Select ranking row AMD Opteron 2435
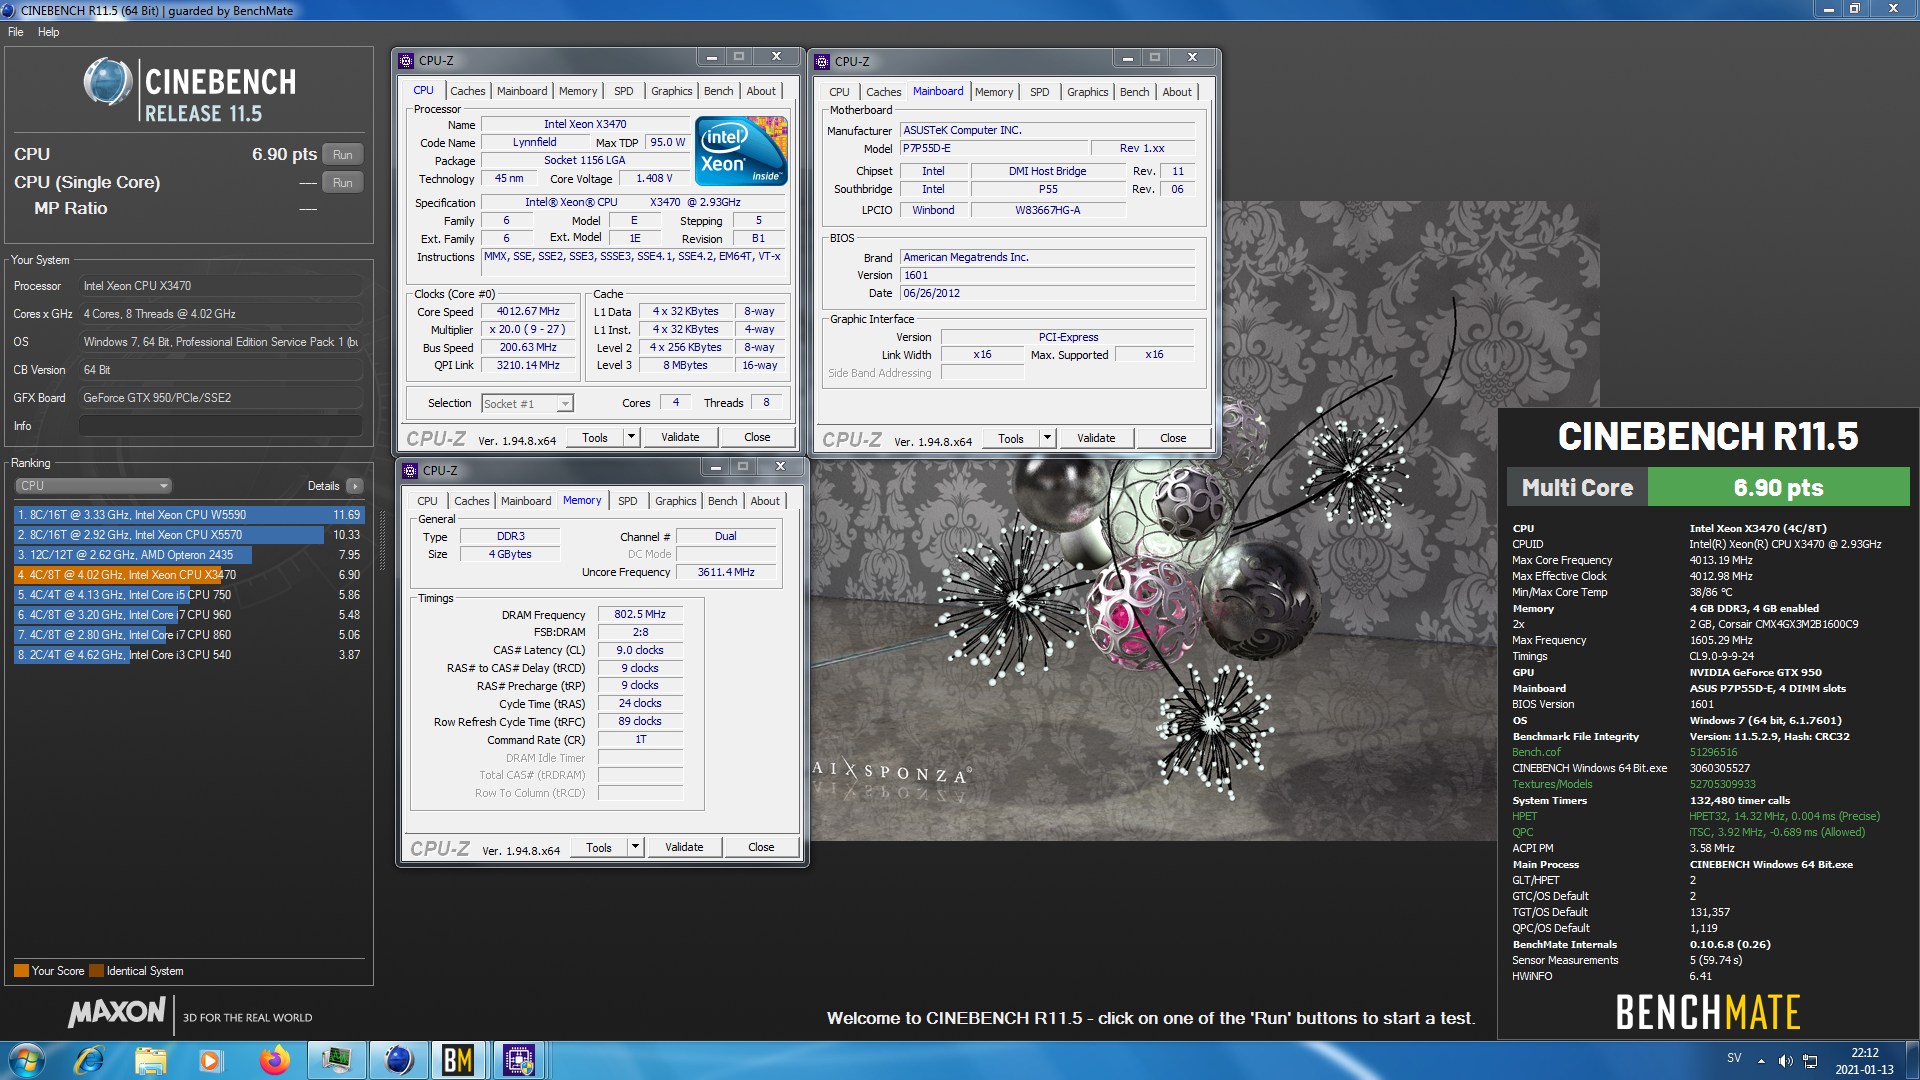 [189, 555]
